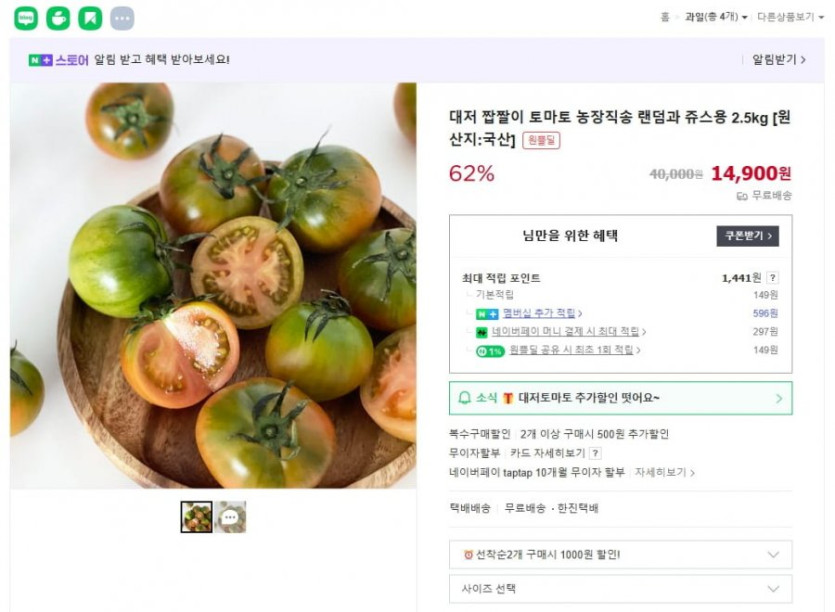The image size is (835, 612).
Task: Open the 다른상품보기 menu
Action: [789, 17]
